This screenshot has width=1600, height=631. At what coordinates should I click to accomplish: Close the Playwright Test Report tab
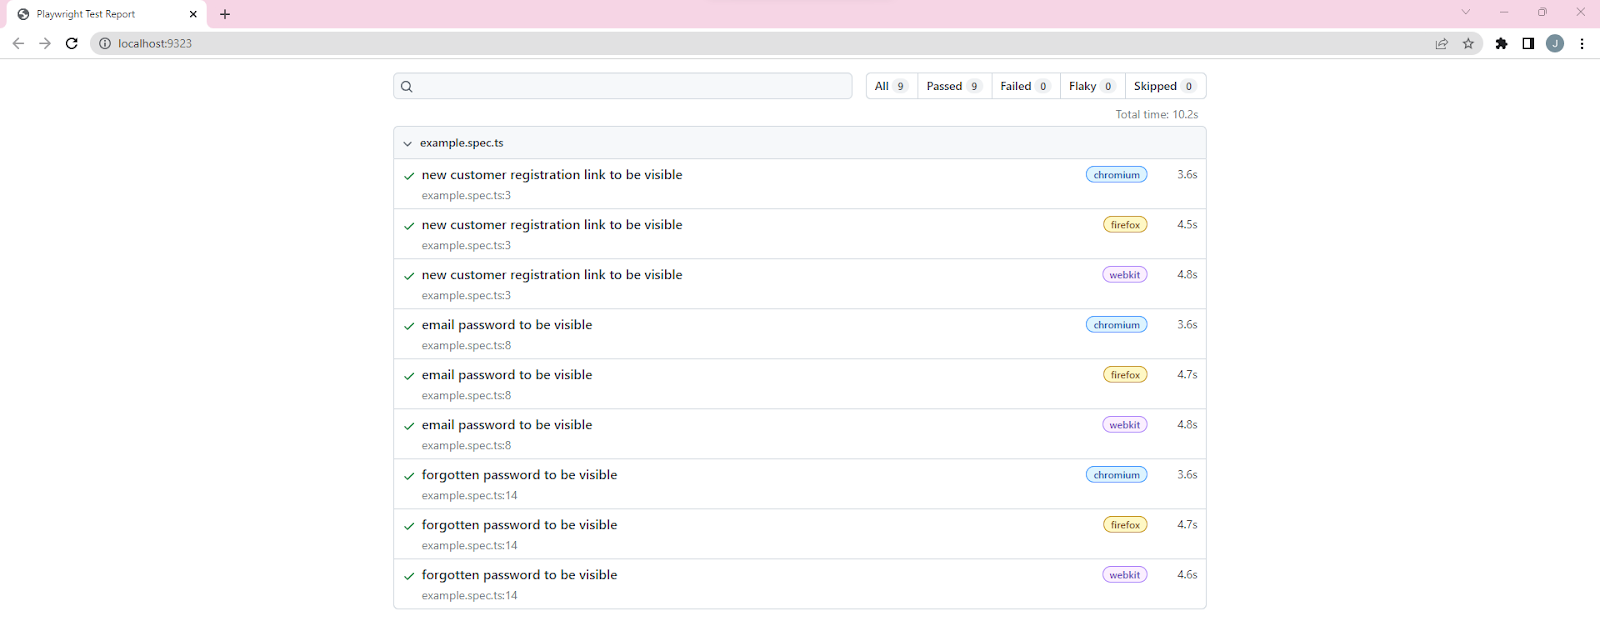click(193, 14)
